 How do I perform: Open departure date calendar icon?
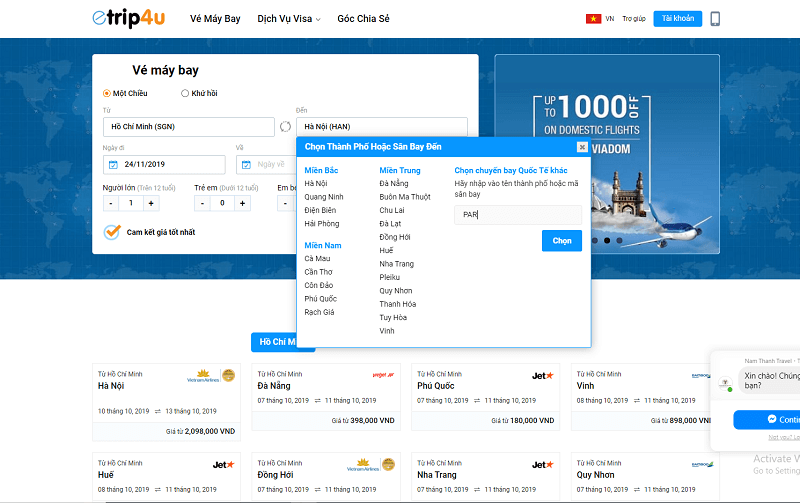pyautogui.click(x=113, y=164)
